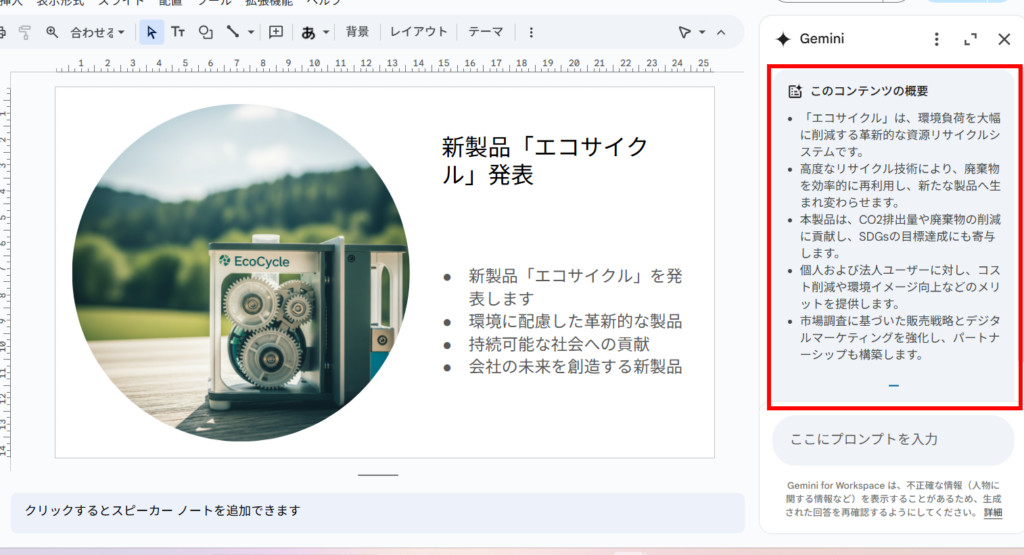Collapse the menus with the chevron up
This screenshot has width=1024, height=555.
point(721,32)
